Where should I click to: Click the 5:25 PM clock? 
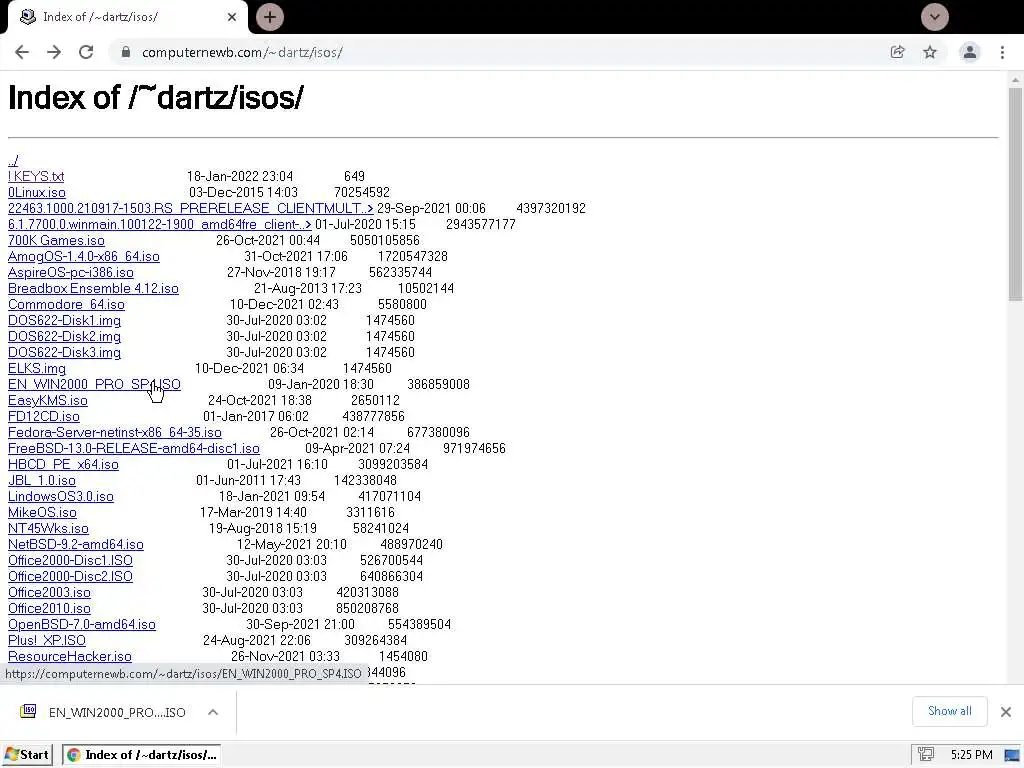971,755
